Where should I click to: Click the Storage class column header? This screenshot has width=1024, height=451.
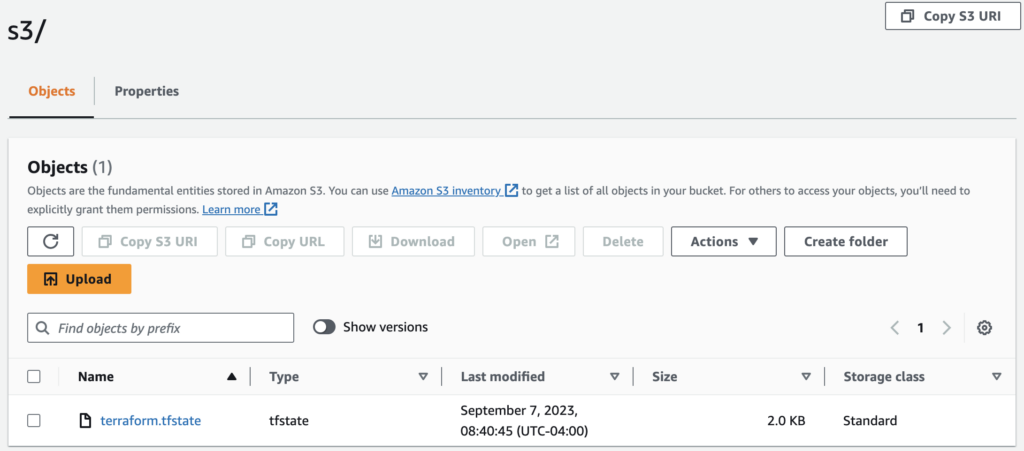[884, 377]
